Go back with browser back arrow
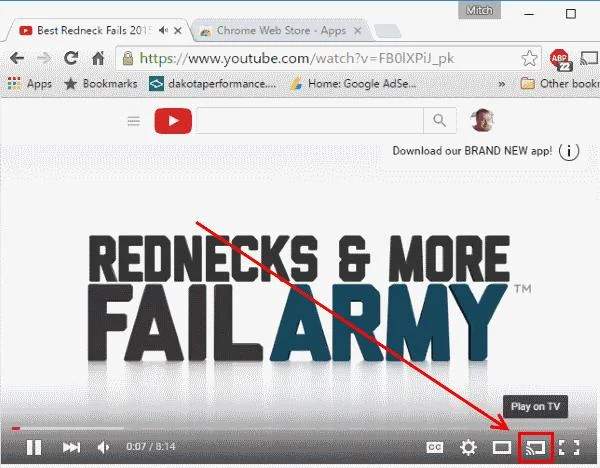The image size is (600, 468). [17, 59]
